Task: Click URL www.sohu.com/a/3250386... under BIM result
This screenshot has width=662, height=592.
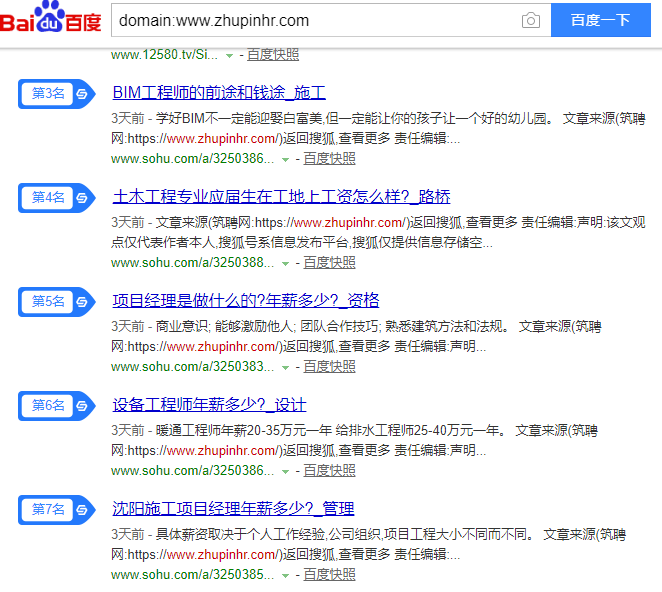Action: click(193, 159)
